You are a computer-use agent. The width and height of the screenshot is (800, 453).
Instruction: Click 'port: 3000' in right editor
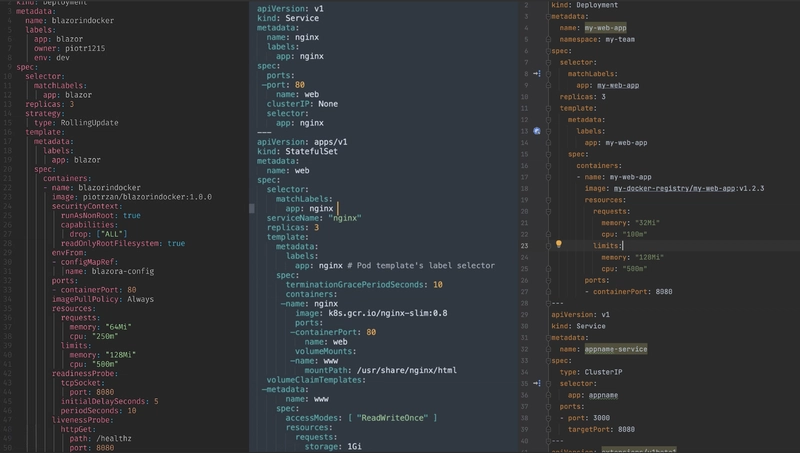point(589,418)
